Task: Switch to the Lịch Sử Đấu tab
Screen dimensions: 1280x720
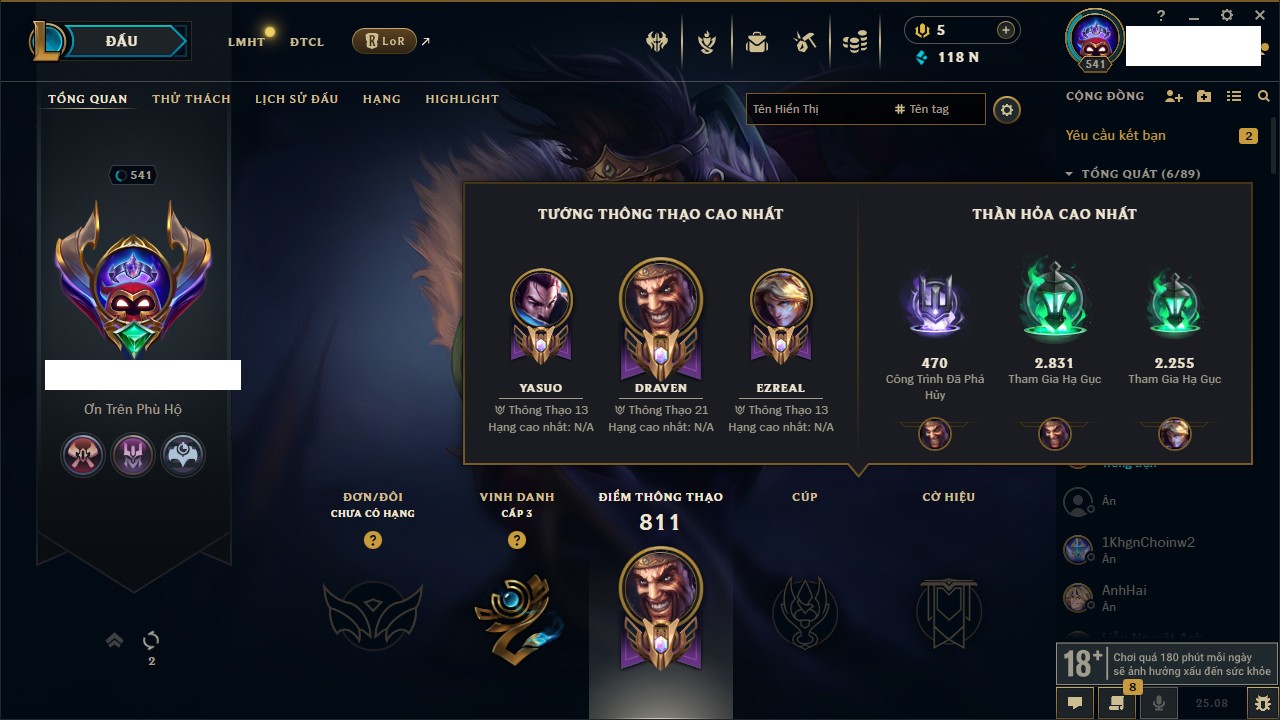Action: click(296, 99)
